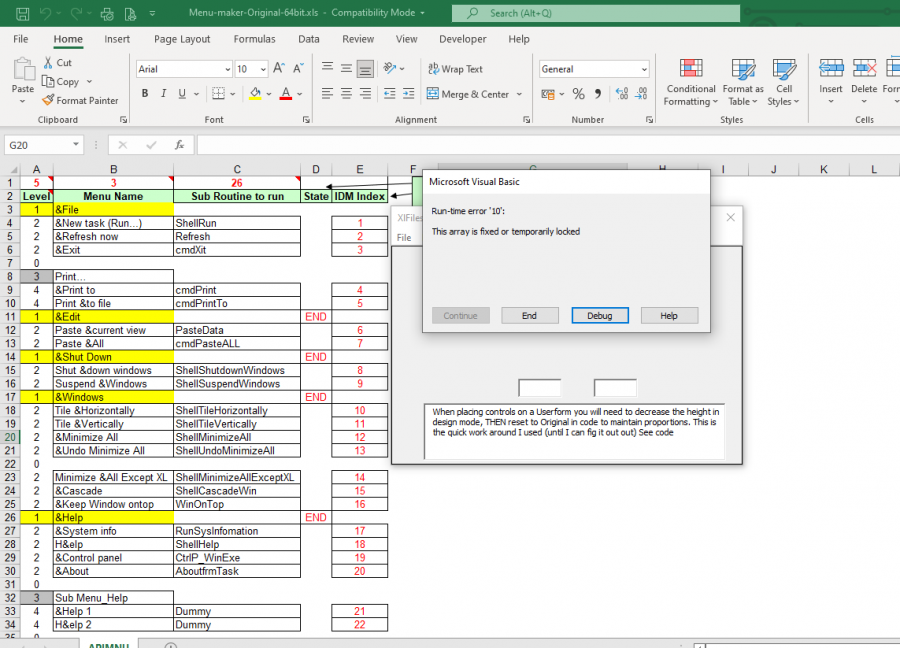Screen dimensions: 900x648
Task: Delete cells using the Cells group icon
Action: (864, 69)
